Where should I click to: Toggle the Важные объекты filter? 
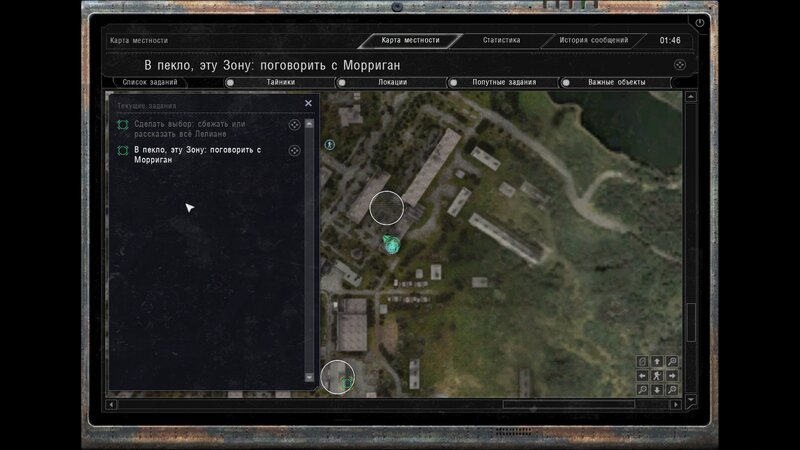[565, 82]
